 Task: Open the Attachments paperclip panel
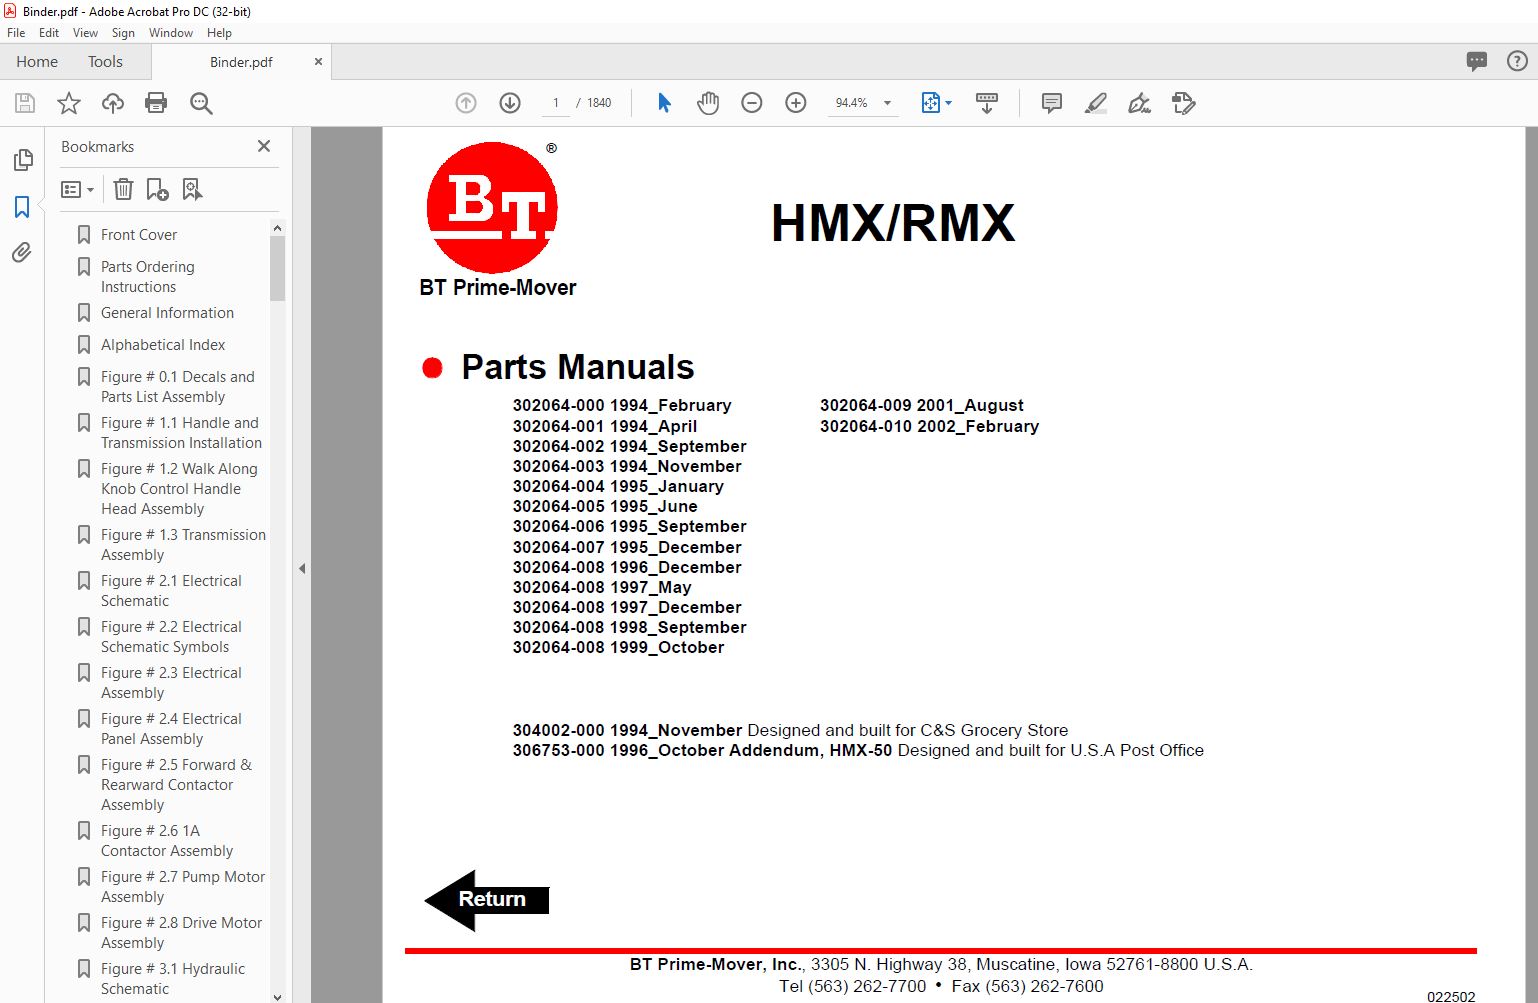coord(22,252)
